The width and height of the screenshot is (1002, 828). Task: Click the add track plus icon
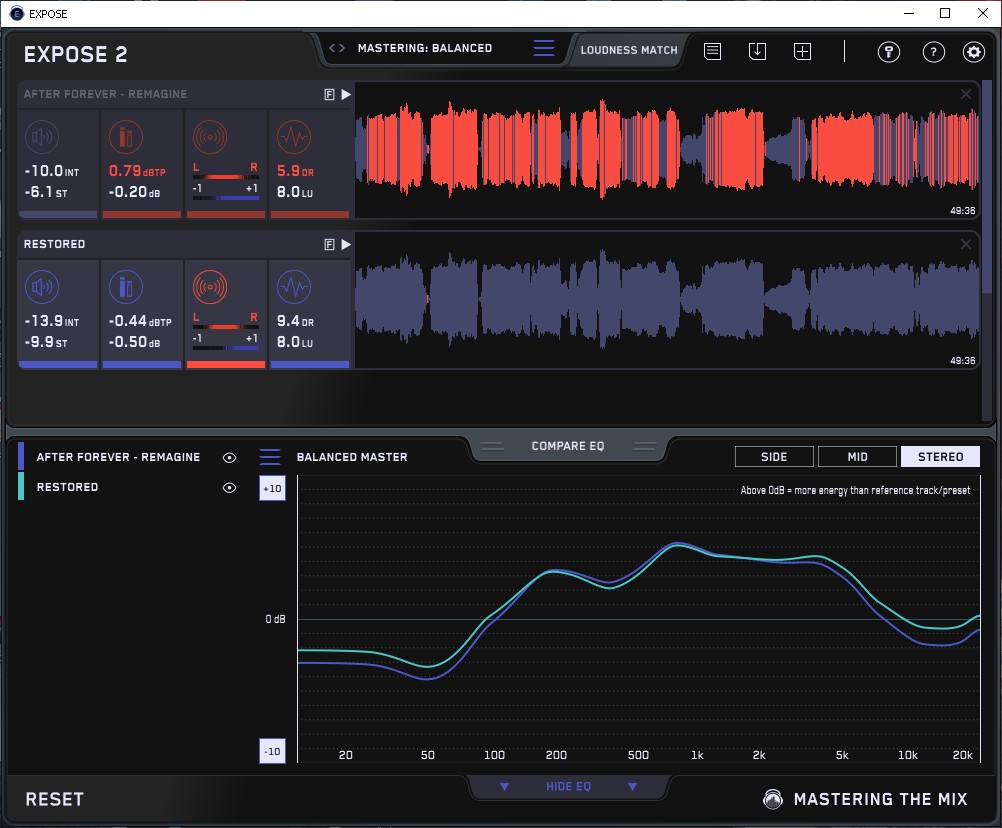pyautogui.click(x=802, y=51)
